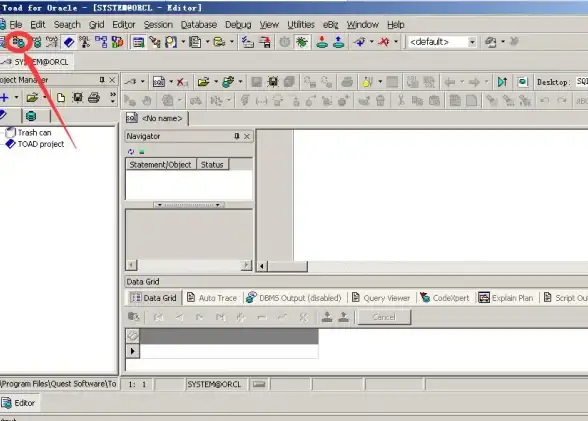588x421 pixels.
Task: Click the editor horizontal scrollbar left arrow
Action: [x=262, y=266]
